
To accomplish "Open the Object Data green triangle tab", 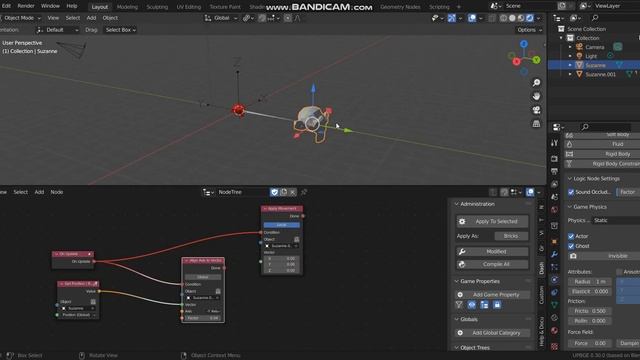I will coord(554,304).
